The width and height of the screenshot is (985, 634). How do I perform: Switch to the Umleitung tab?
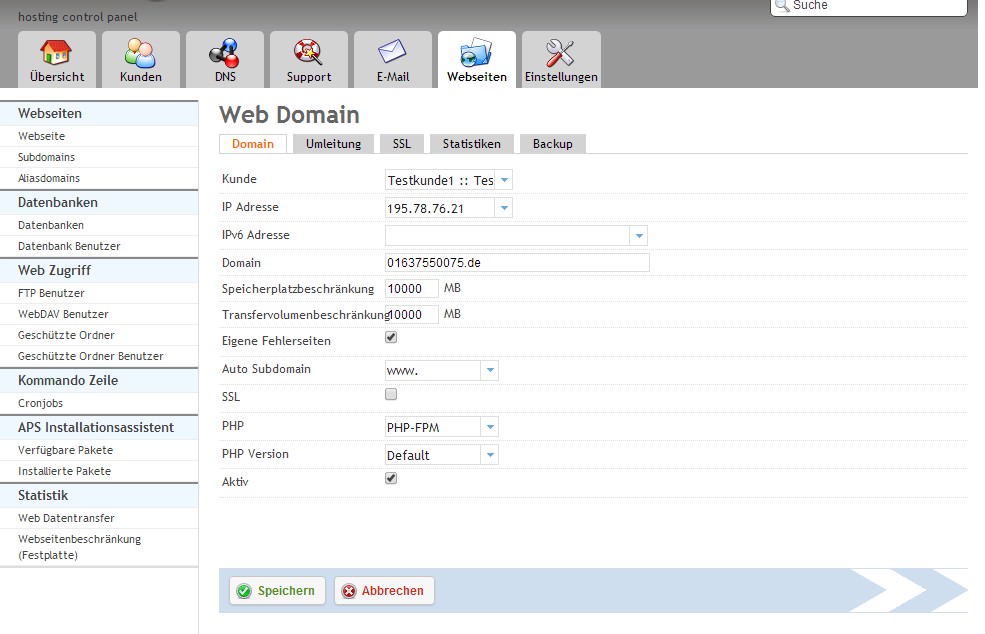[x=333, y=144]
